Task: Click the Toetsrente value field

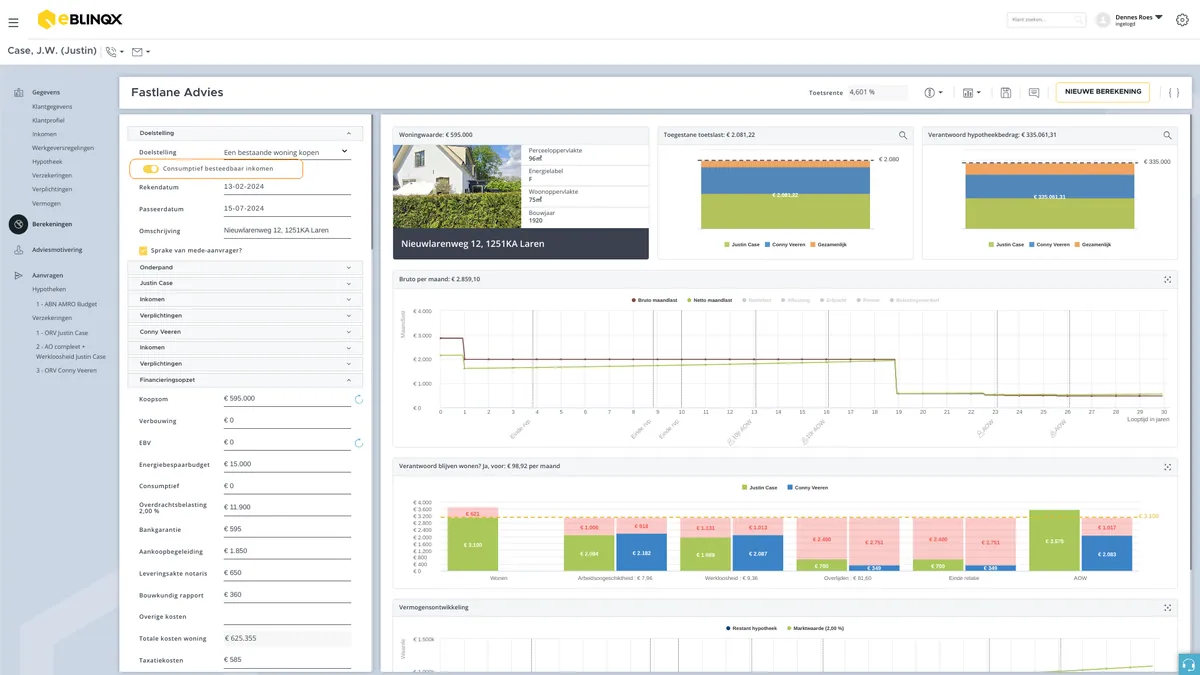Action: click(x=877, y=92)
